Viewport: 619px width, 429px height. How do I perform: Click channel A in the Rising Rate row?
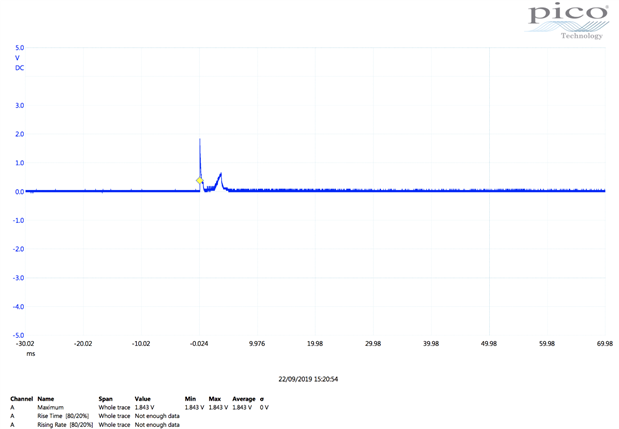coord(12,425)
